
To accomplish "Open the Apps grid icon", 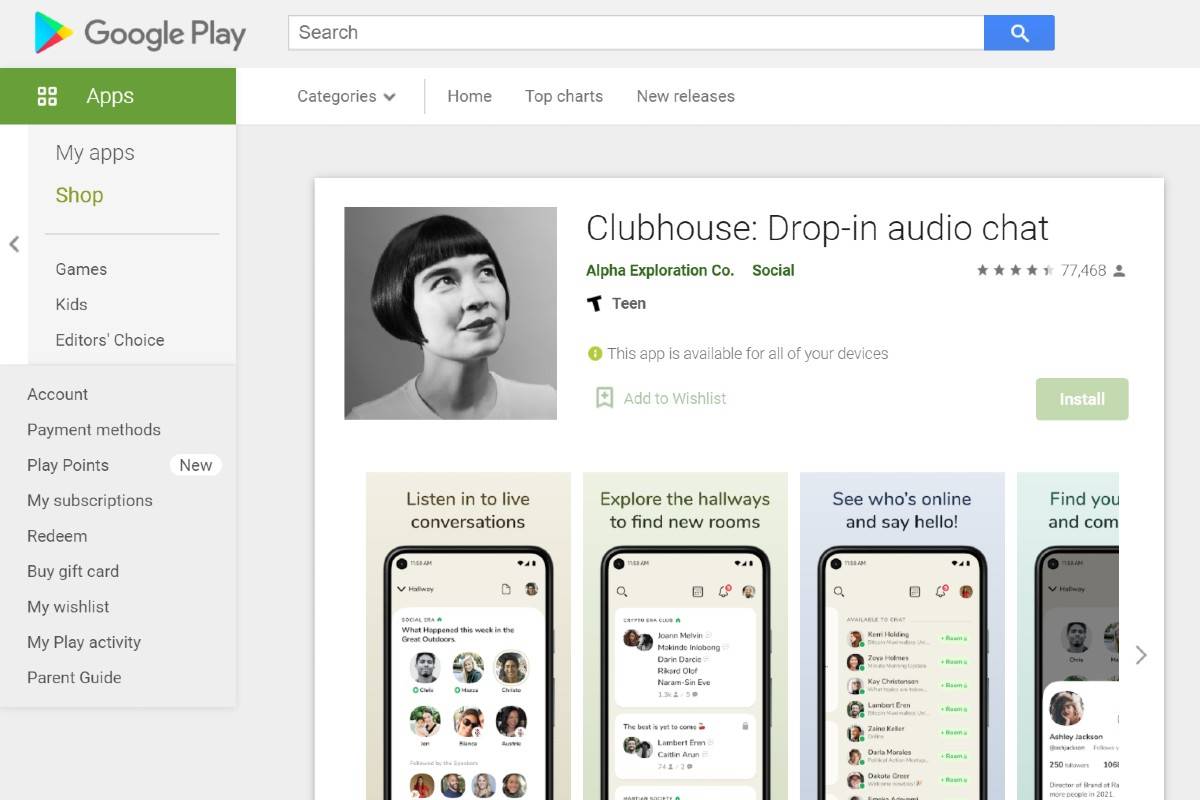I will (47, 96).
